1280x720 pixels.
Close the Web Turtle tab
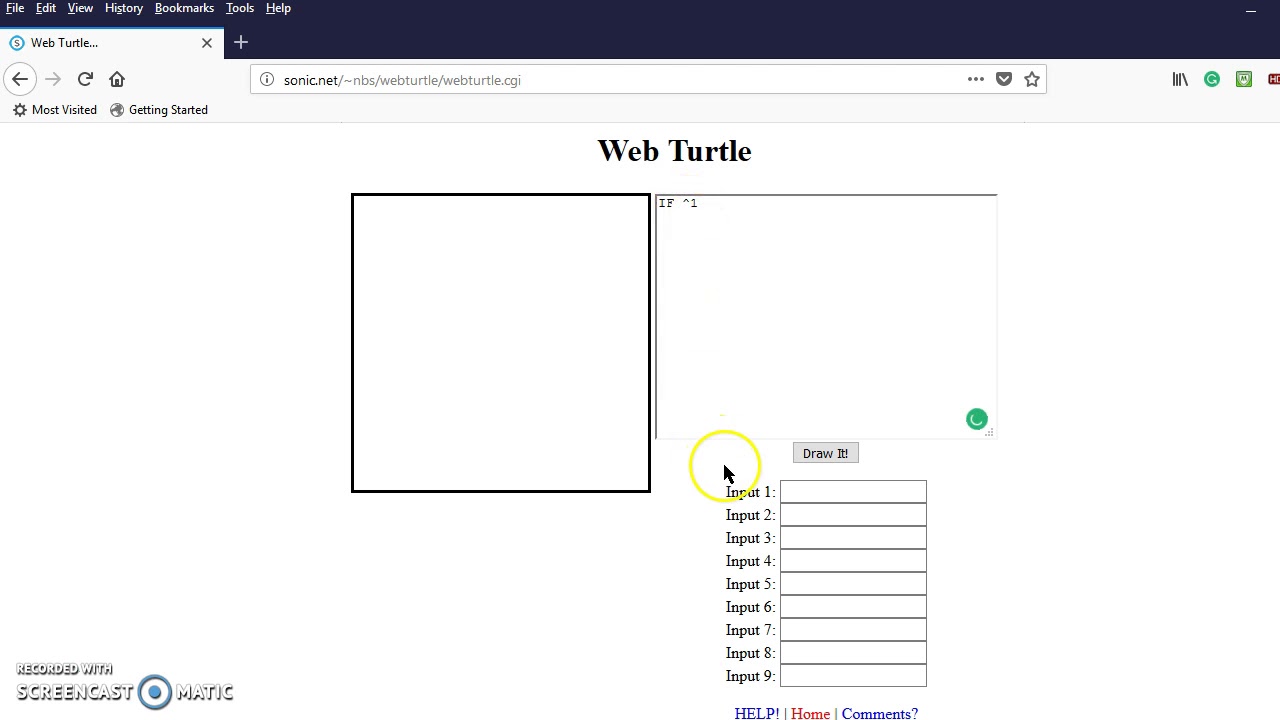click(207, 43)
